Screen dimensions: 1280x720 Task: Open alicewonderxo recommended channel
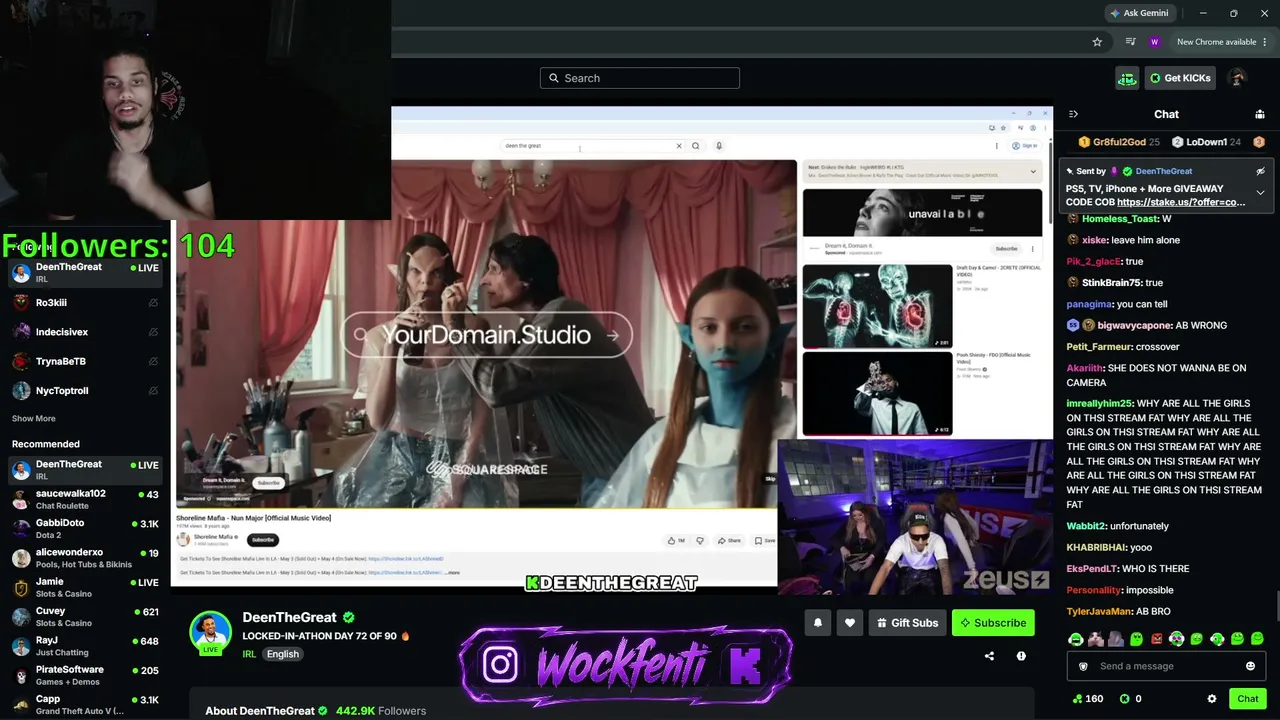85,558
